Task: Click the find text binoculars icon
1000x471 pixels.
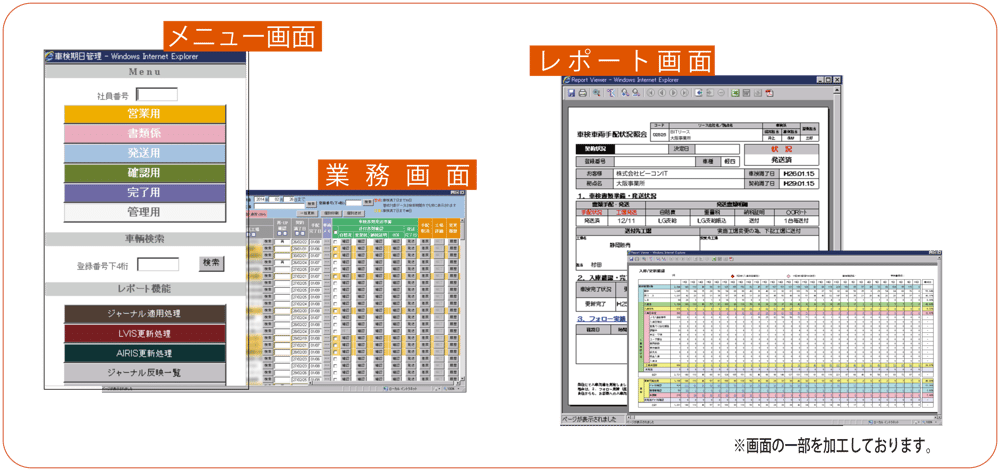Action: tap(625, 93)
